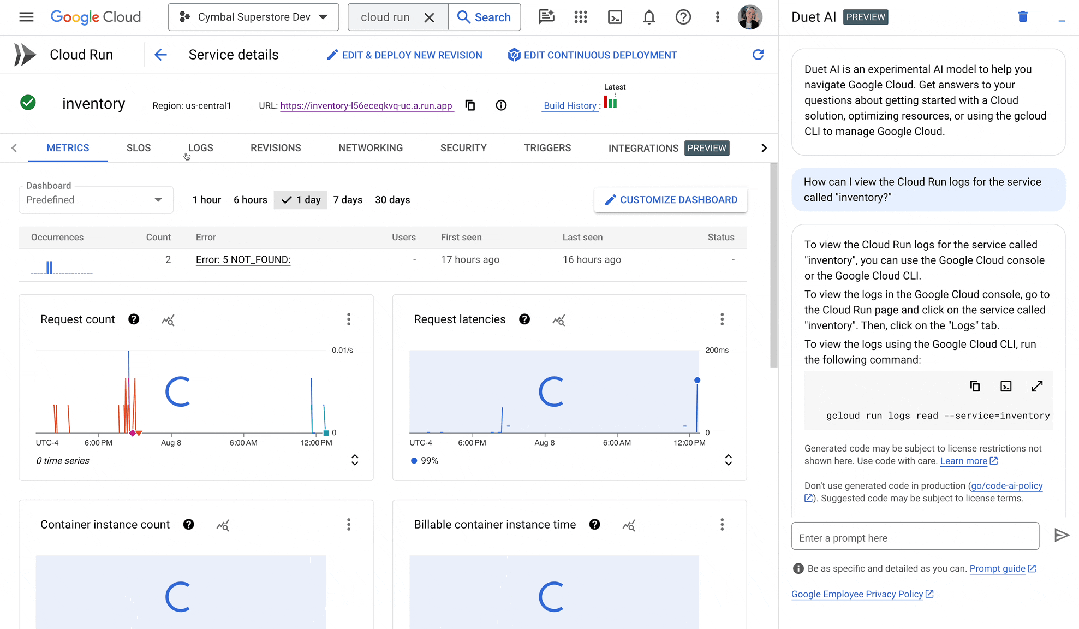Open help for Request count chart

tap(133, 319)
